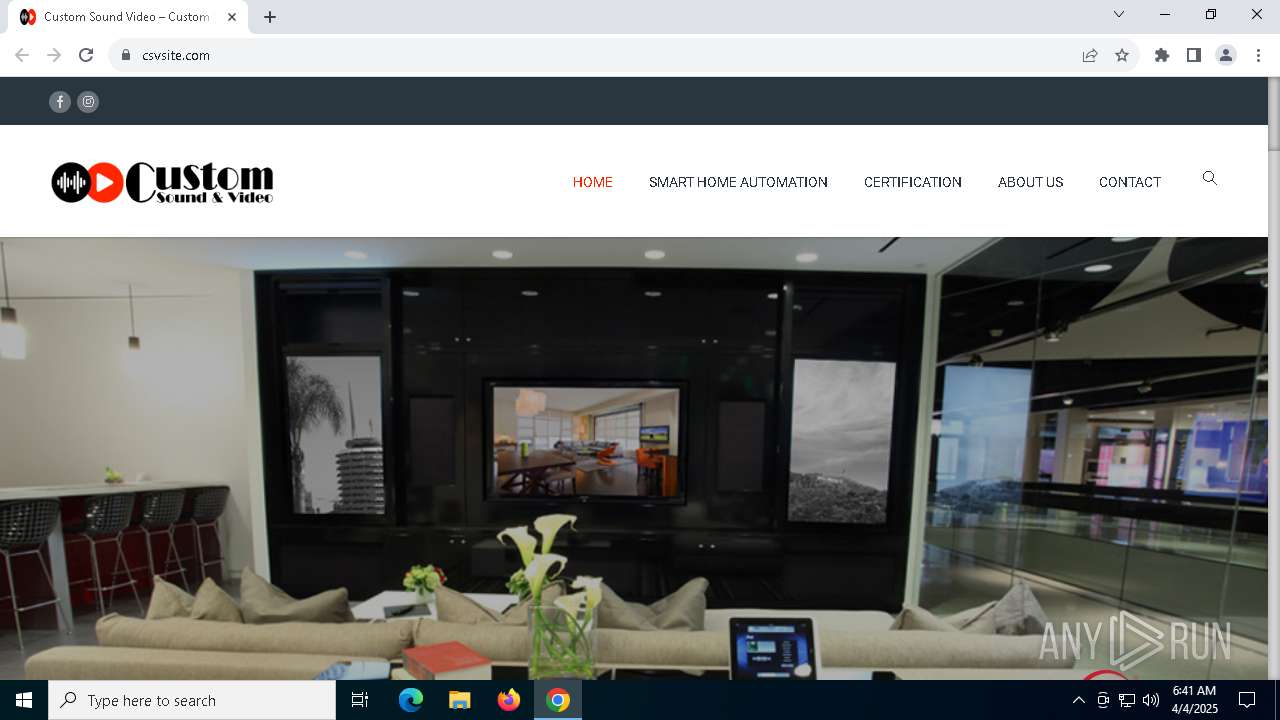
Task: Reload the page
Action: click(x=86, y=55)
